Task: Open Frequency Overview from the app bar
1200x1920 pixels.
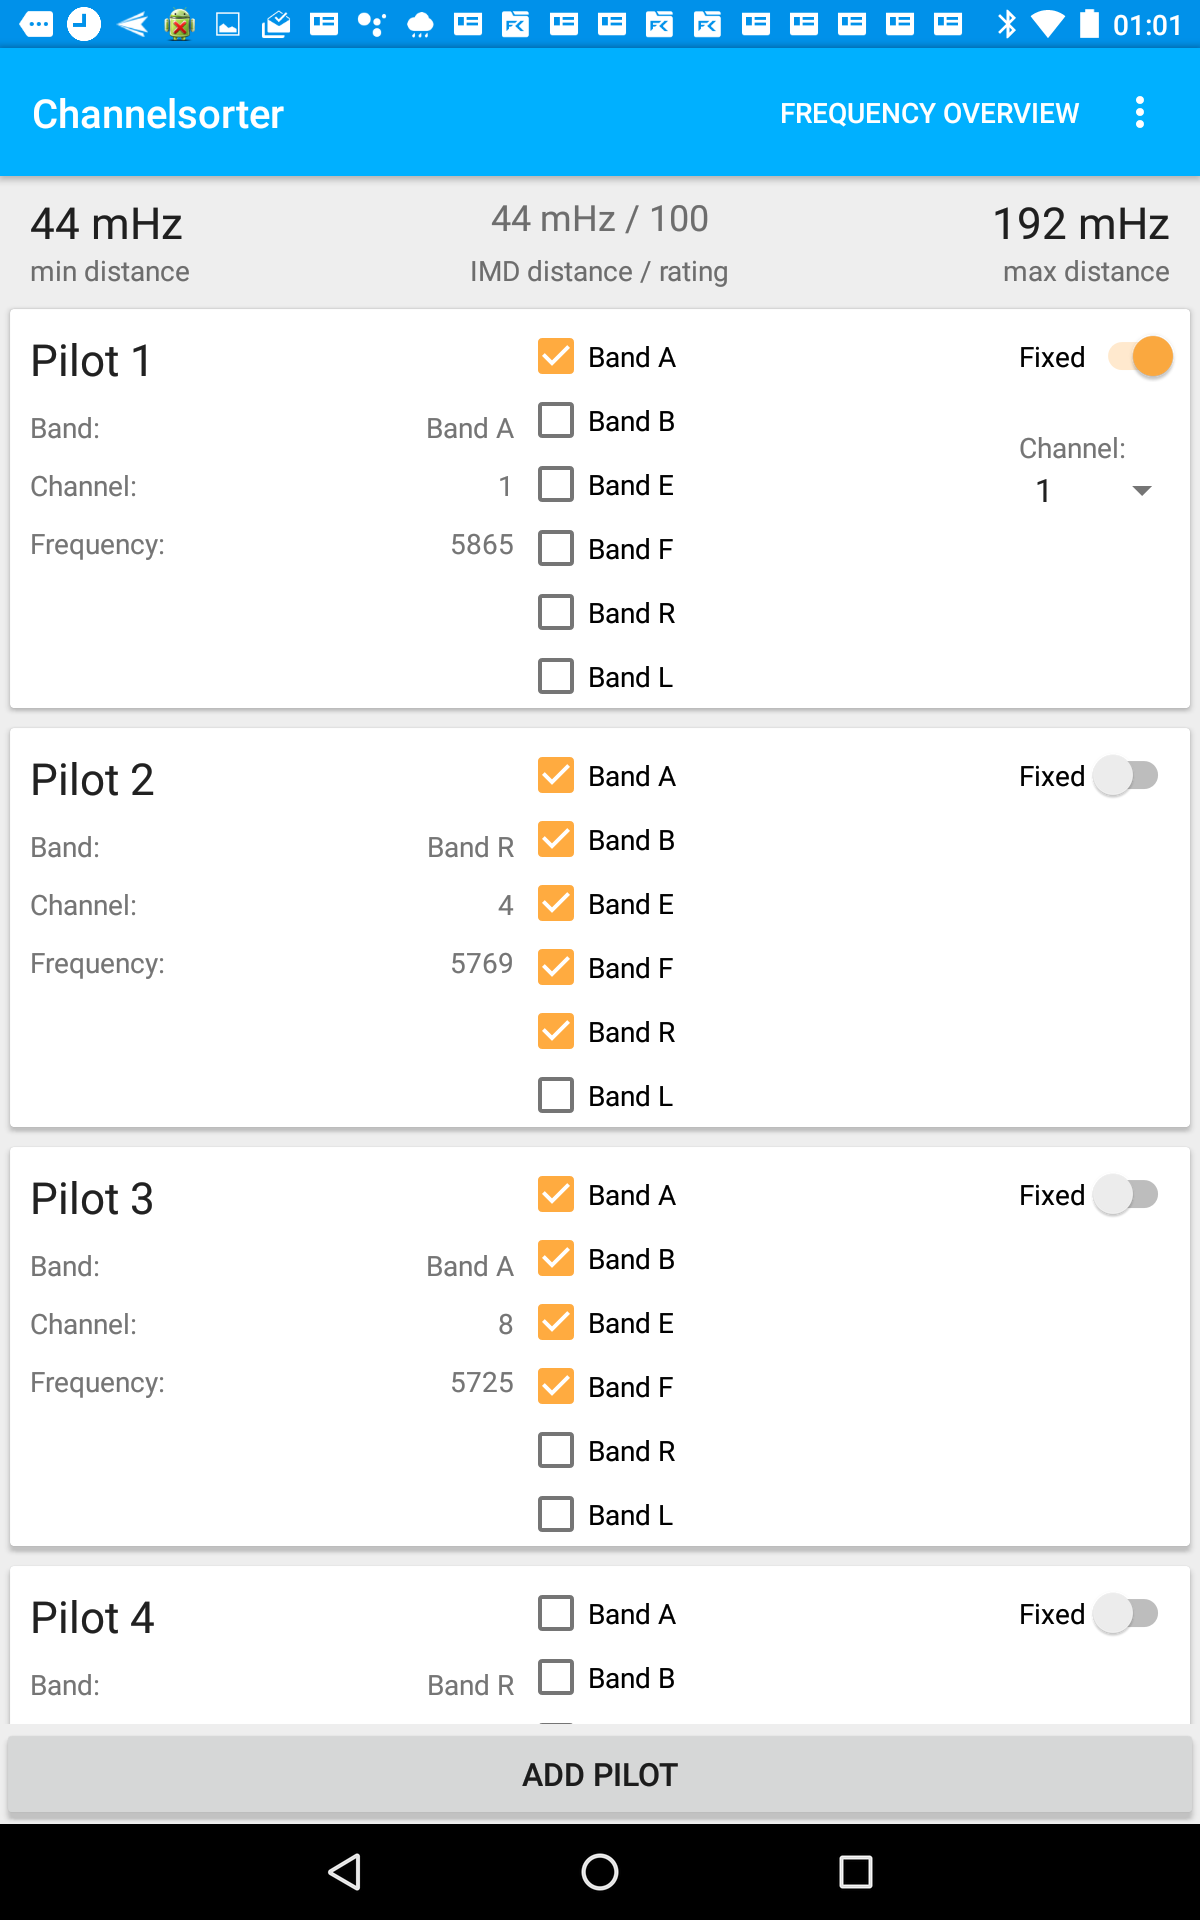Action: click(929, 113)
